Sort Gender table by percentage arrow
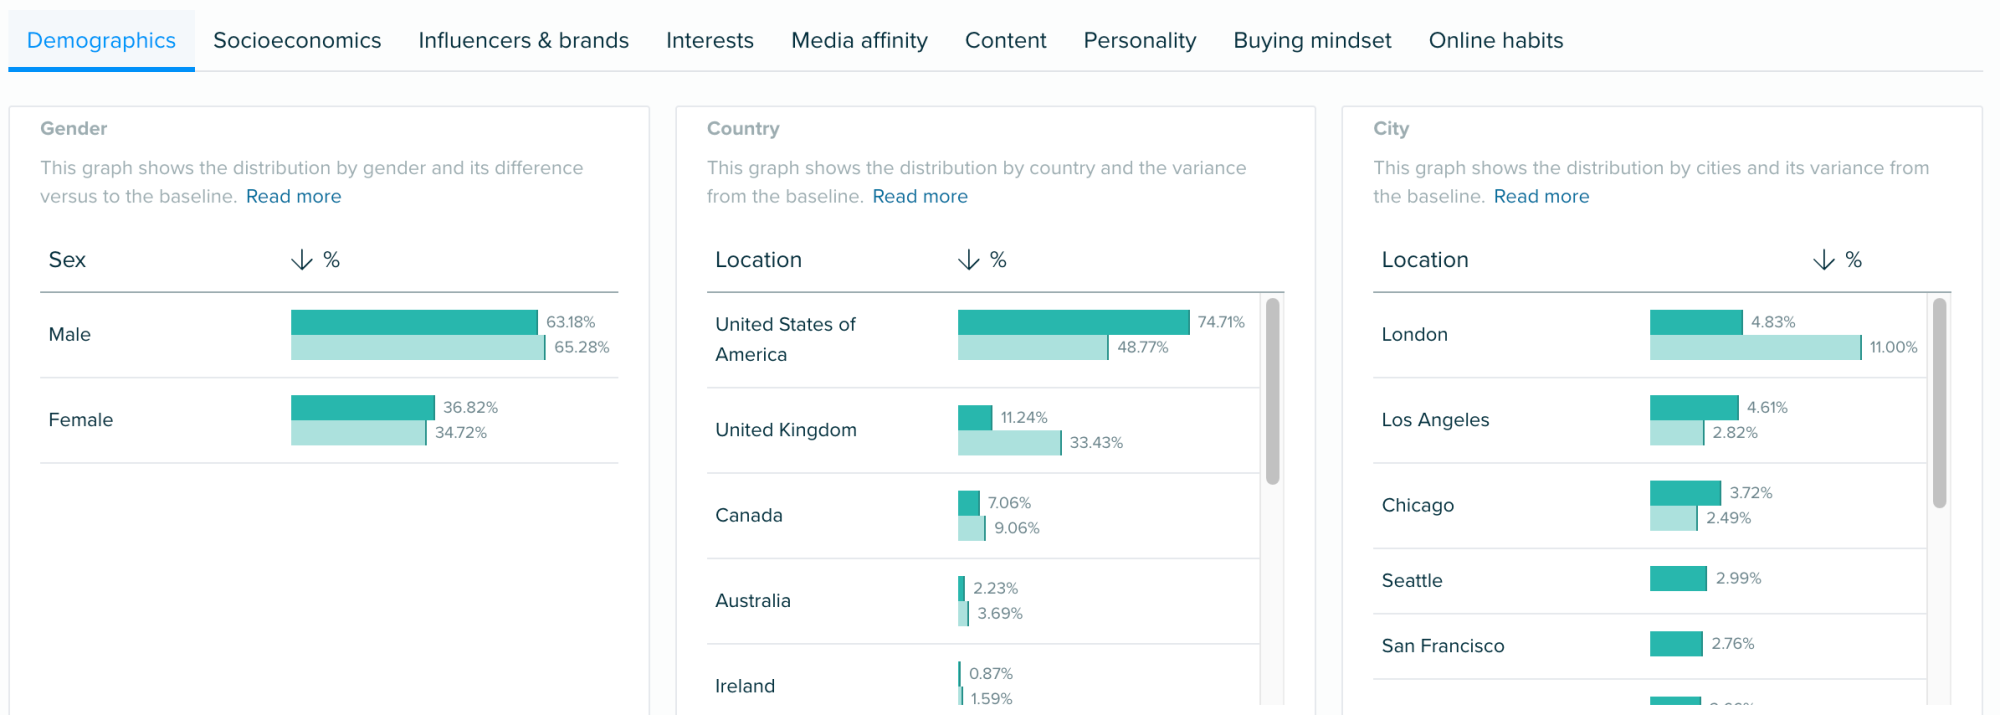The height and width of the screenshot is (715, 2000). point(301,260)
